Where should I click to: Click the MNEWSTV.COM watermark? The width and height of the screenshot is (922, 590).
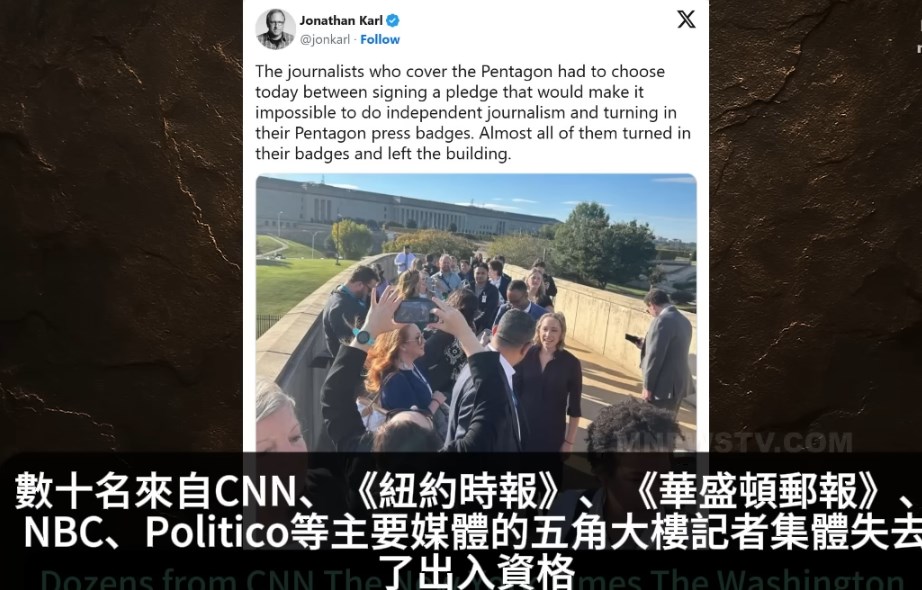[x=734, y=442]
